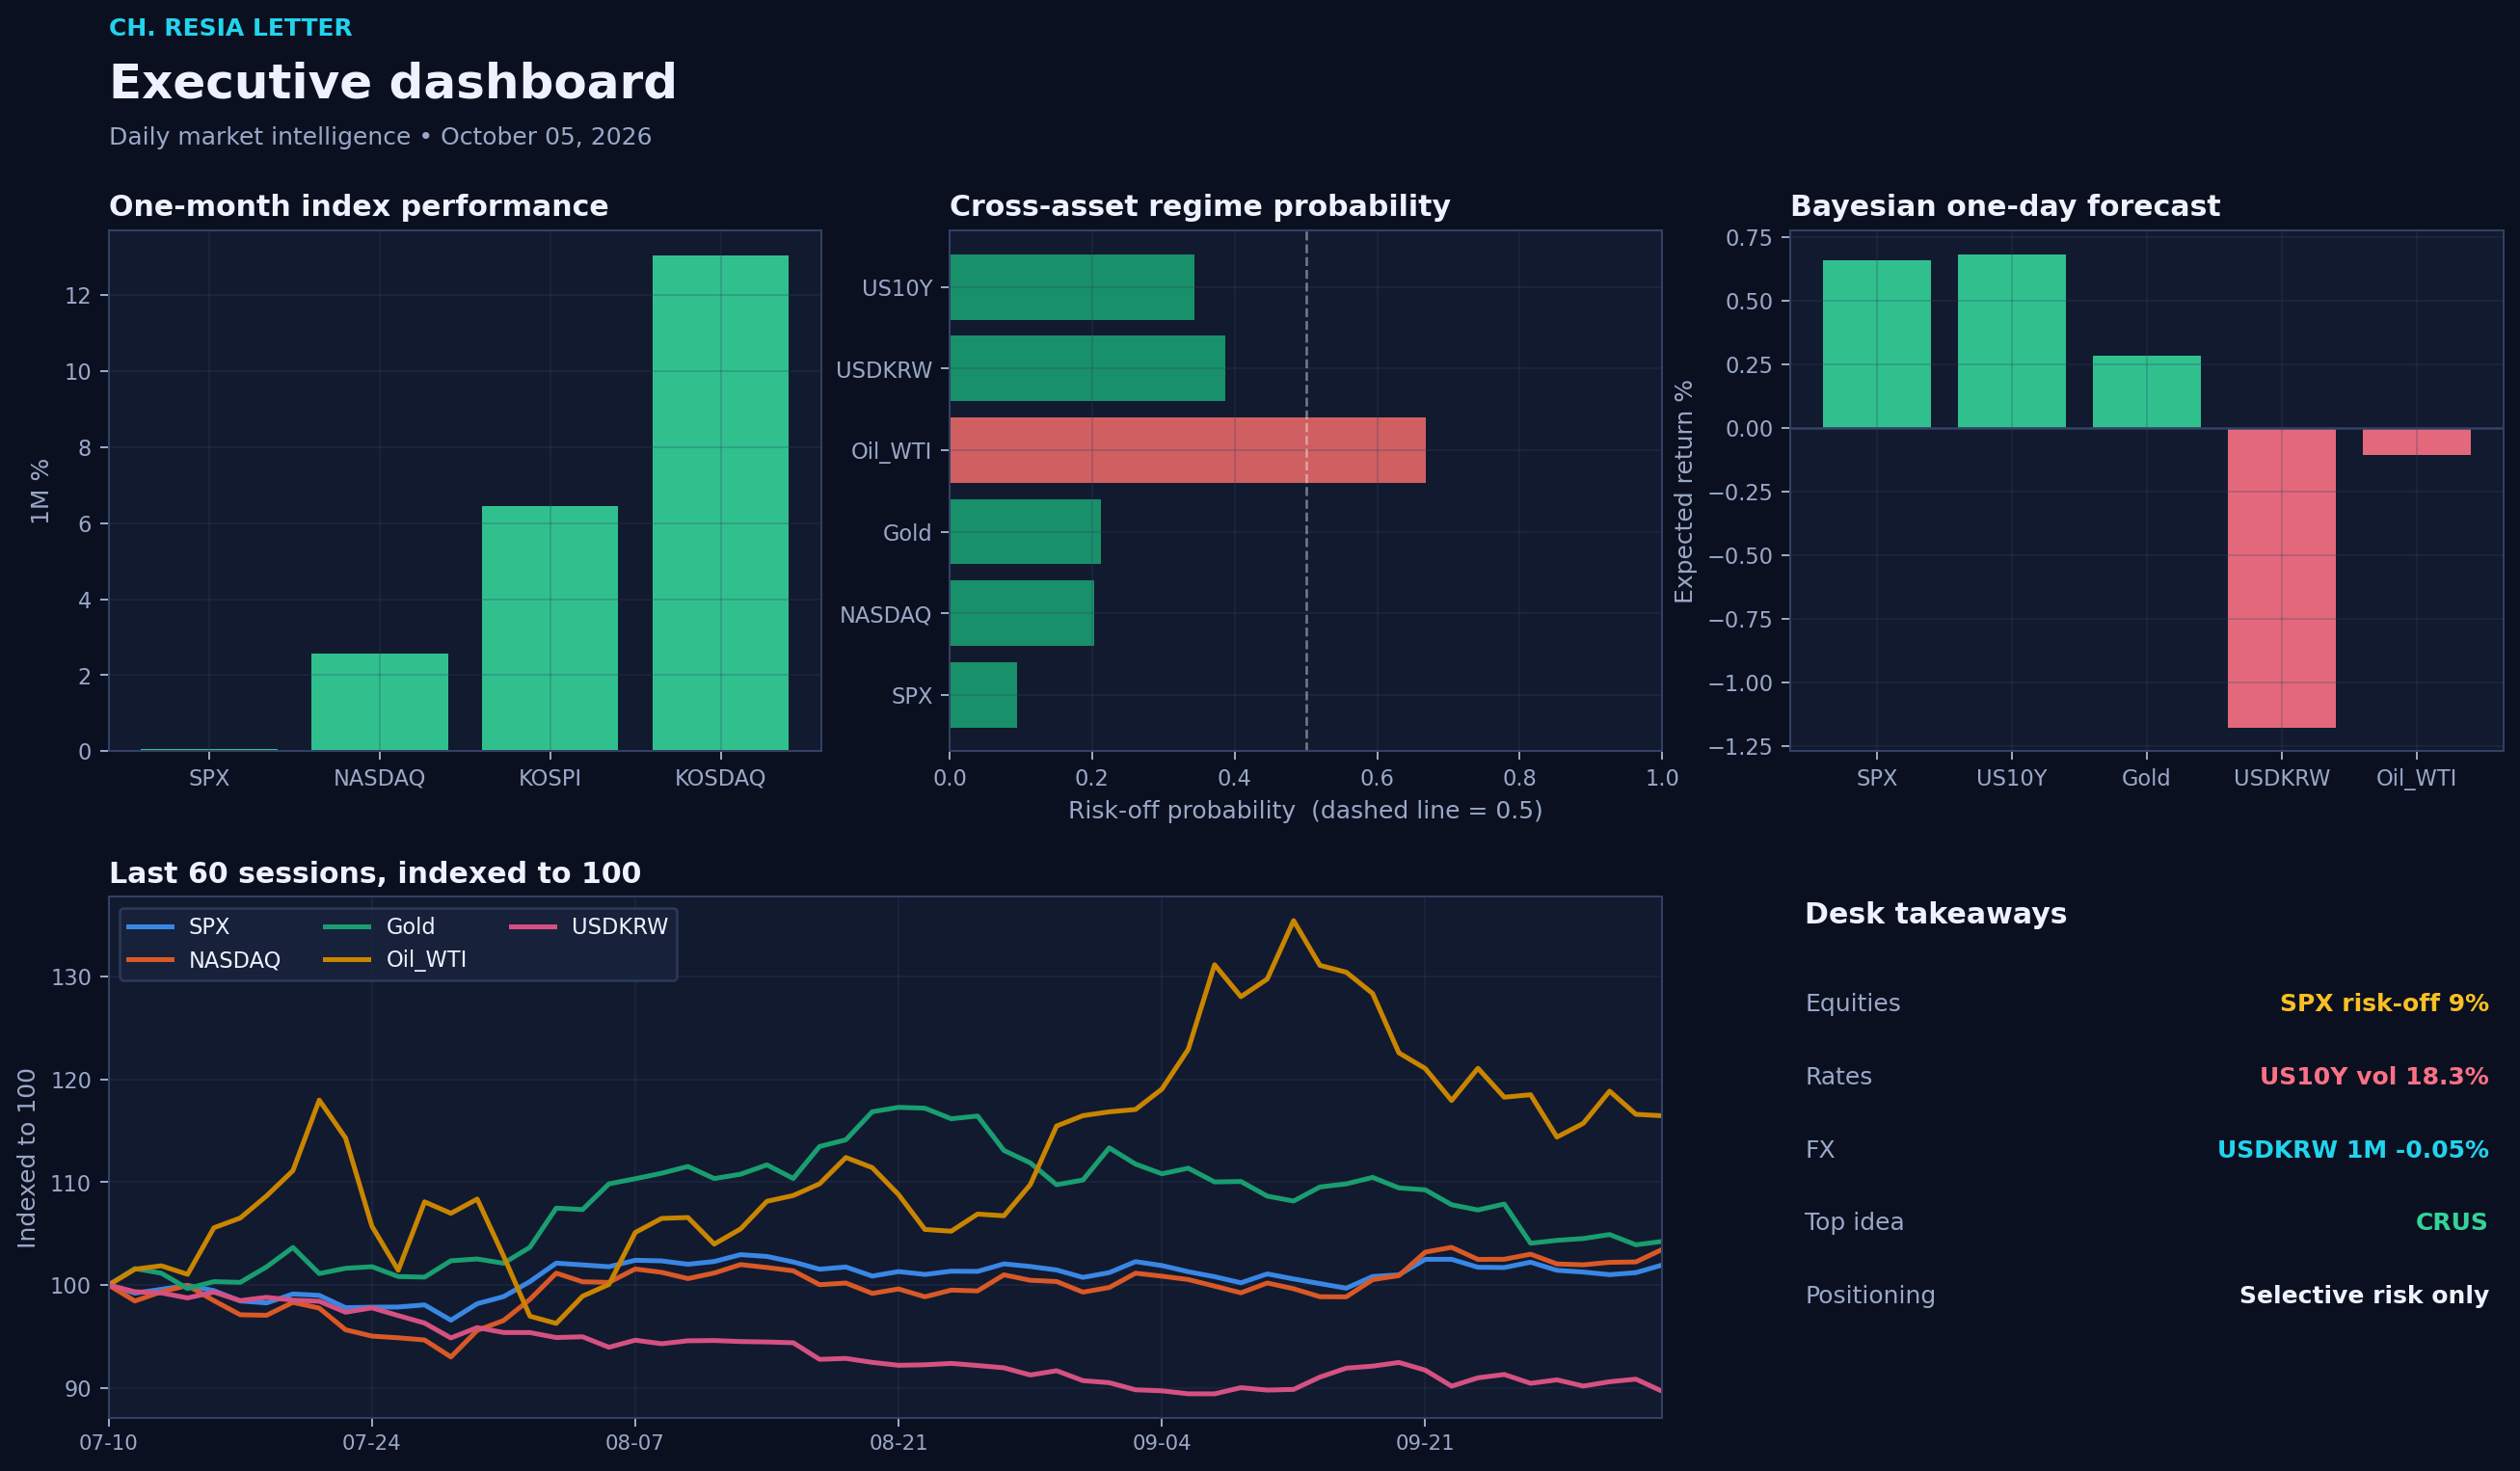2520x1471 pixels.
Task: Click the '08-07' date tick label
Action: click(634, 1443)
